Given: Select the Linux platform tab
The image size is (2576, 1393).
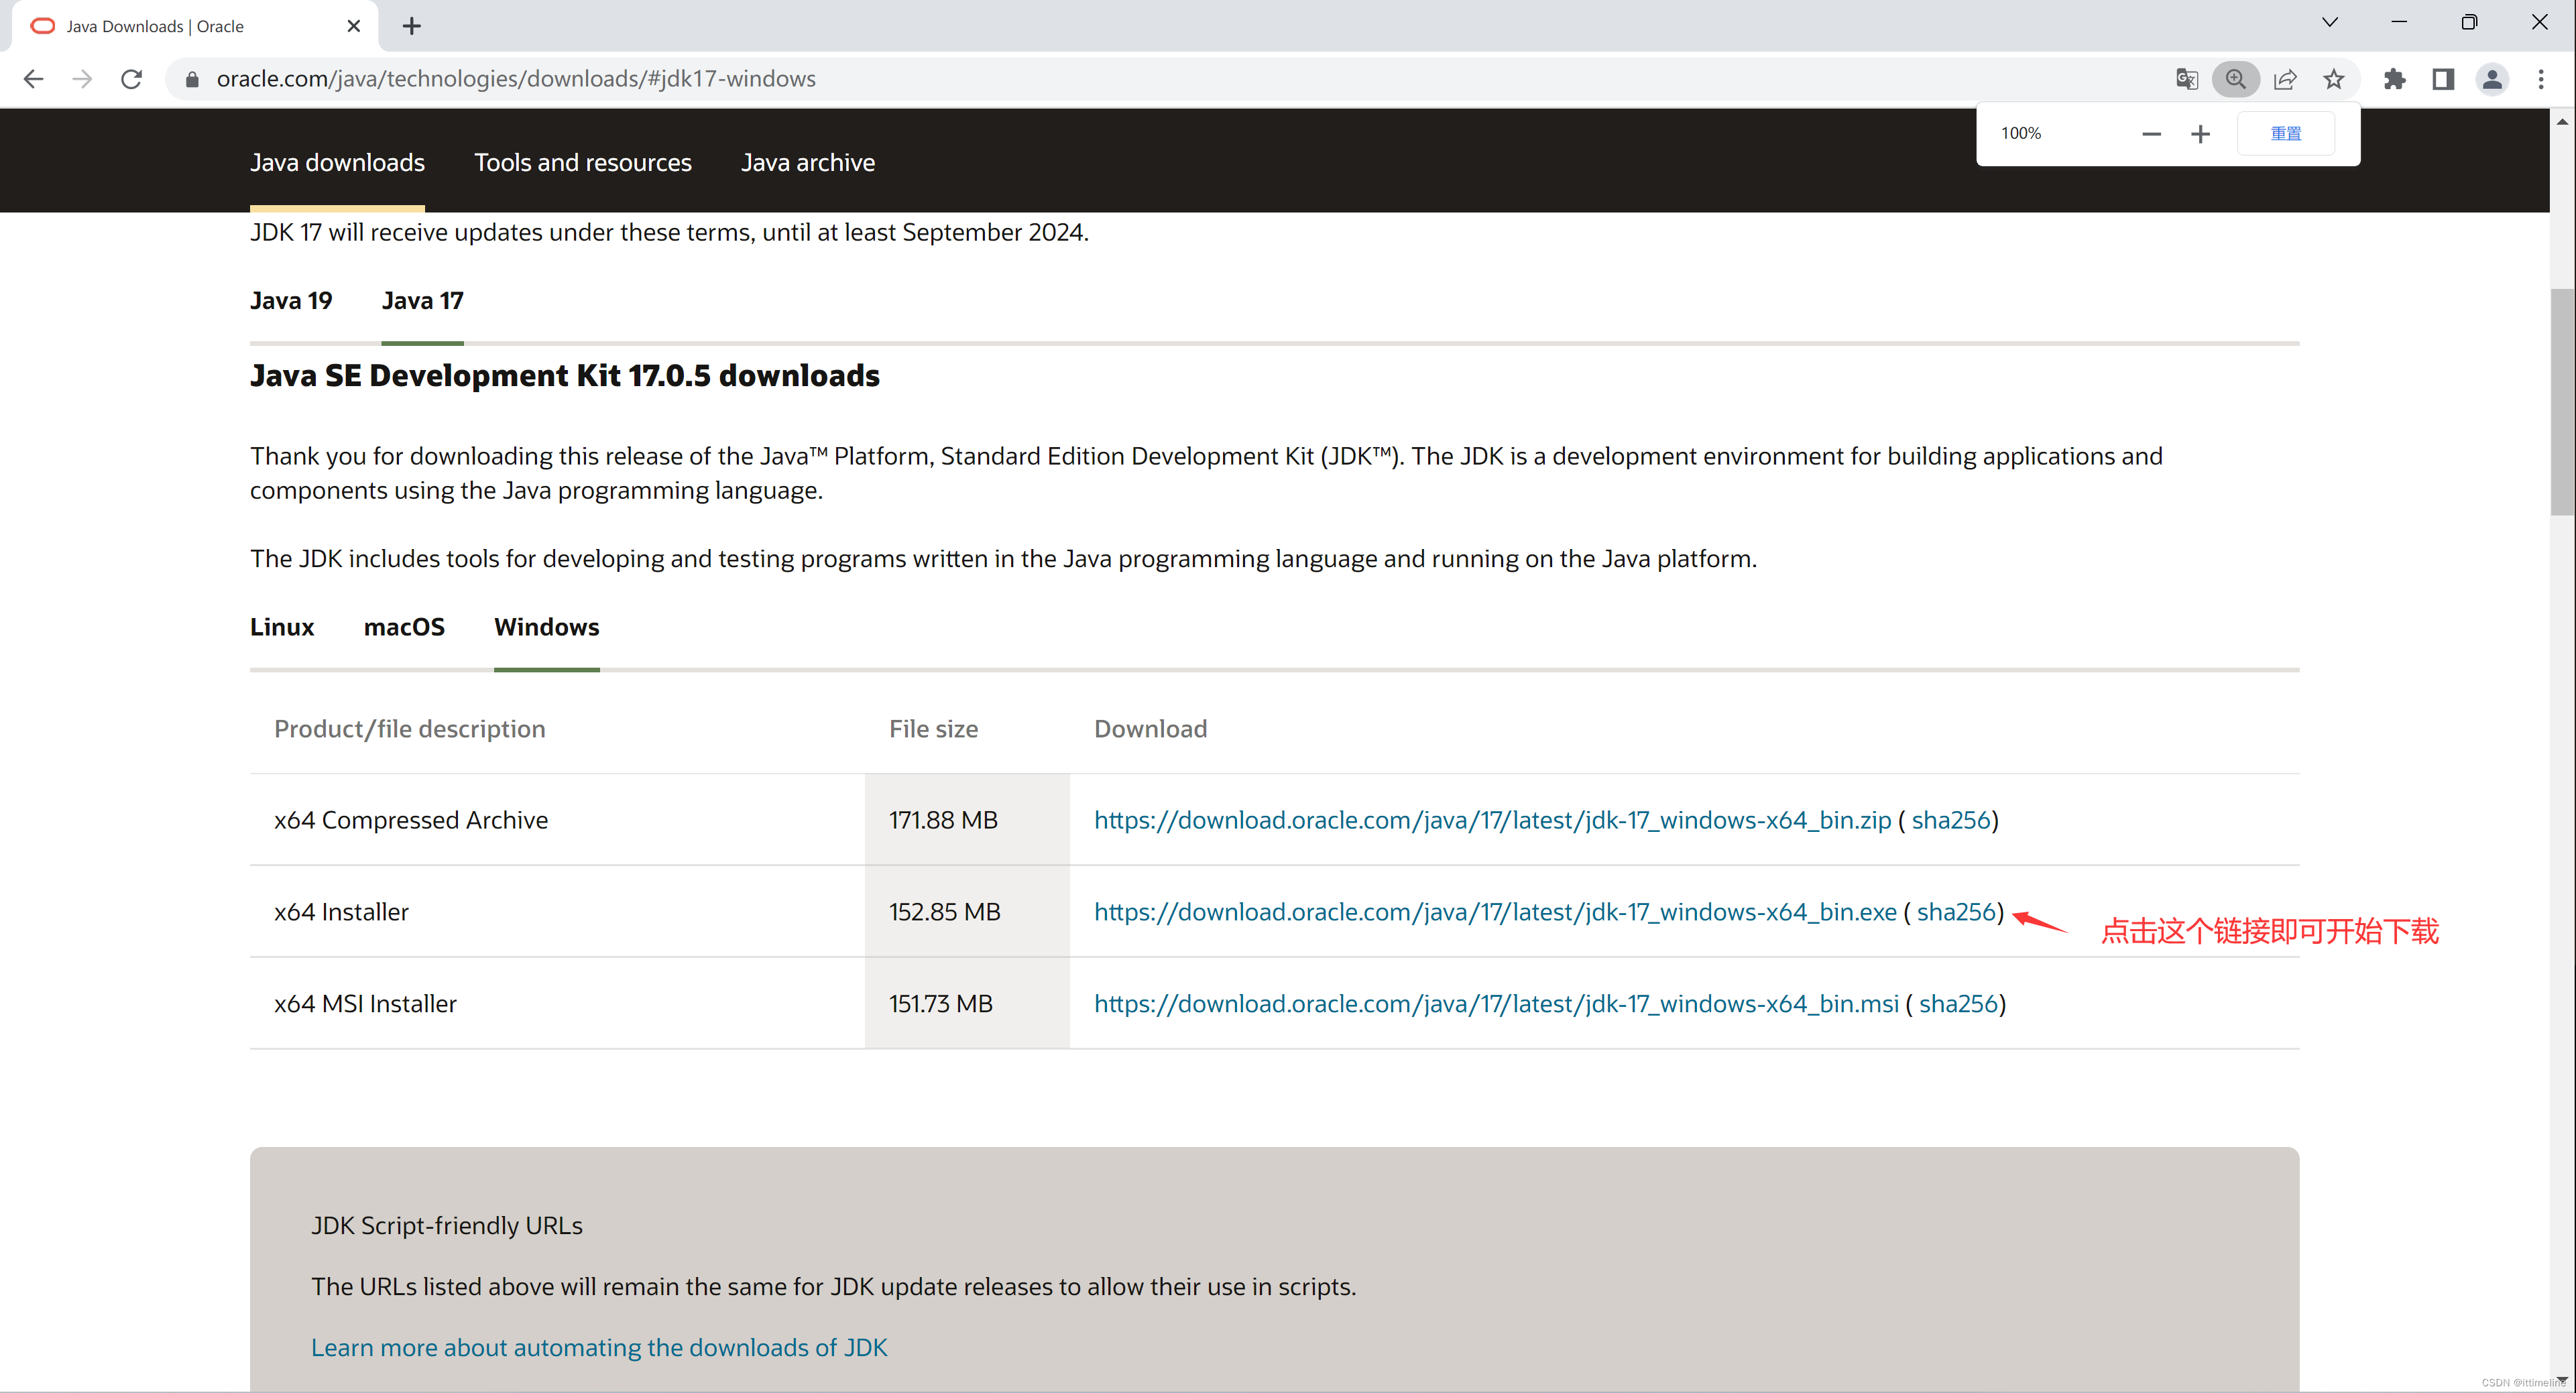Looking at the screenshot, I should click(x=282, y=627).
